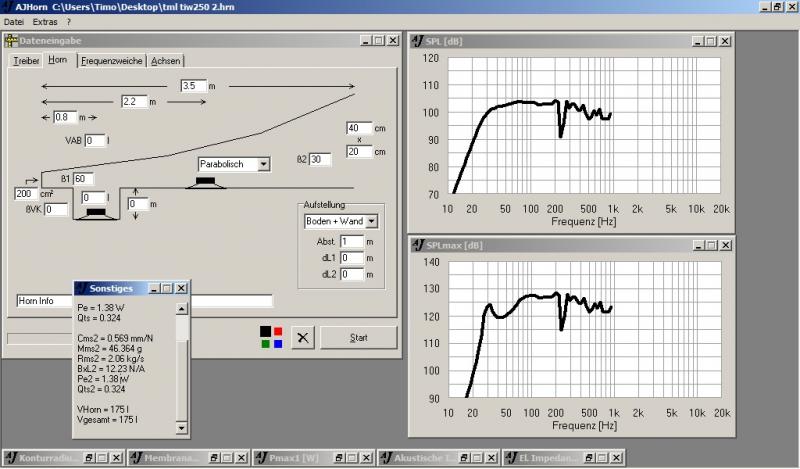Click the Start button
800x469 pixels.
pos(358,337)
